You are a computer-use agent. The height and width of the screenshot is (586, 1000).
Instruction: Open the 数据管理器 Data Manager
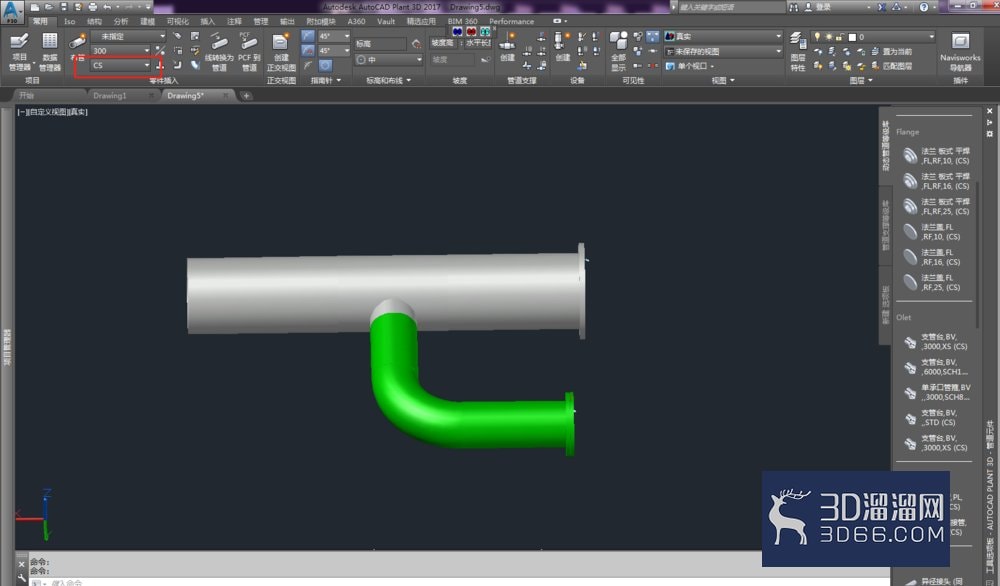tap(50, 52)
